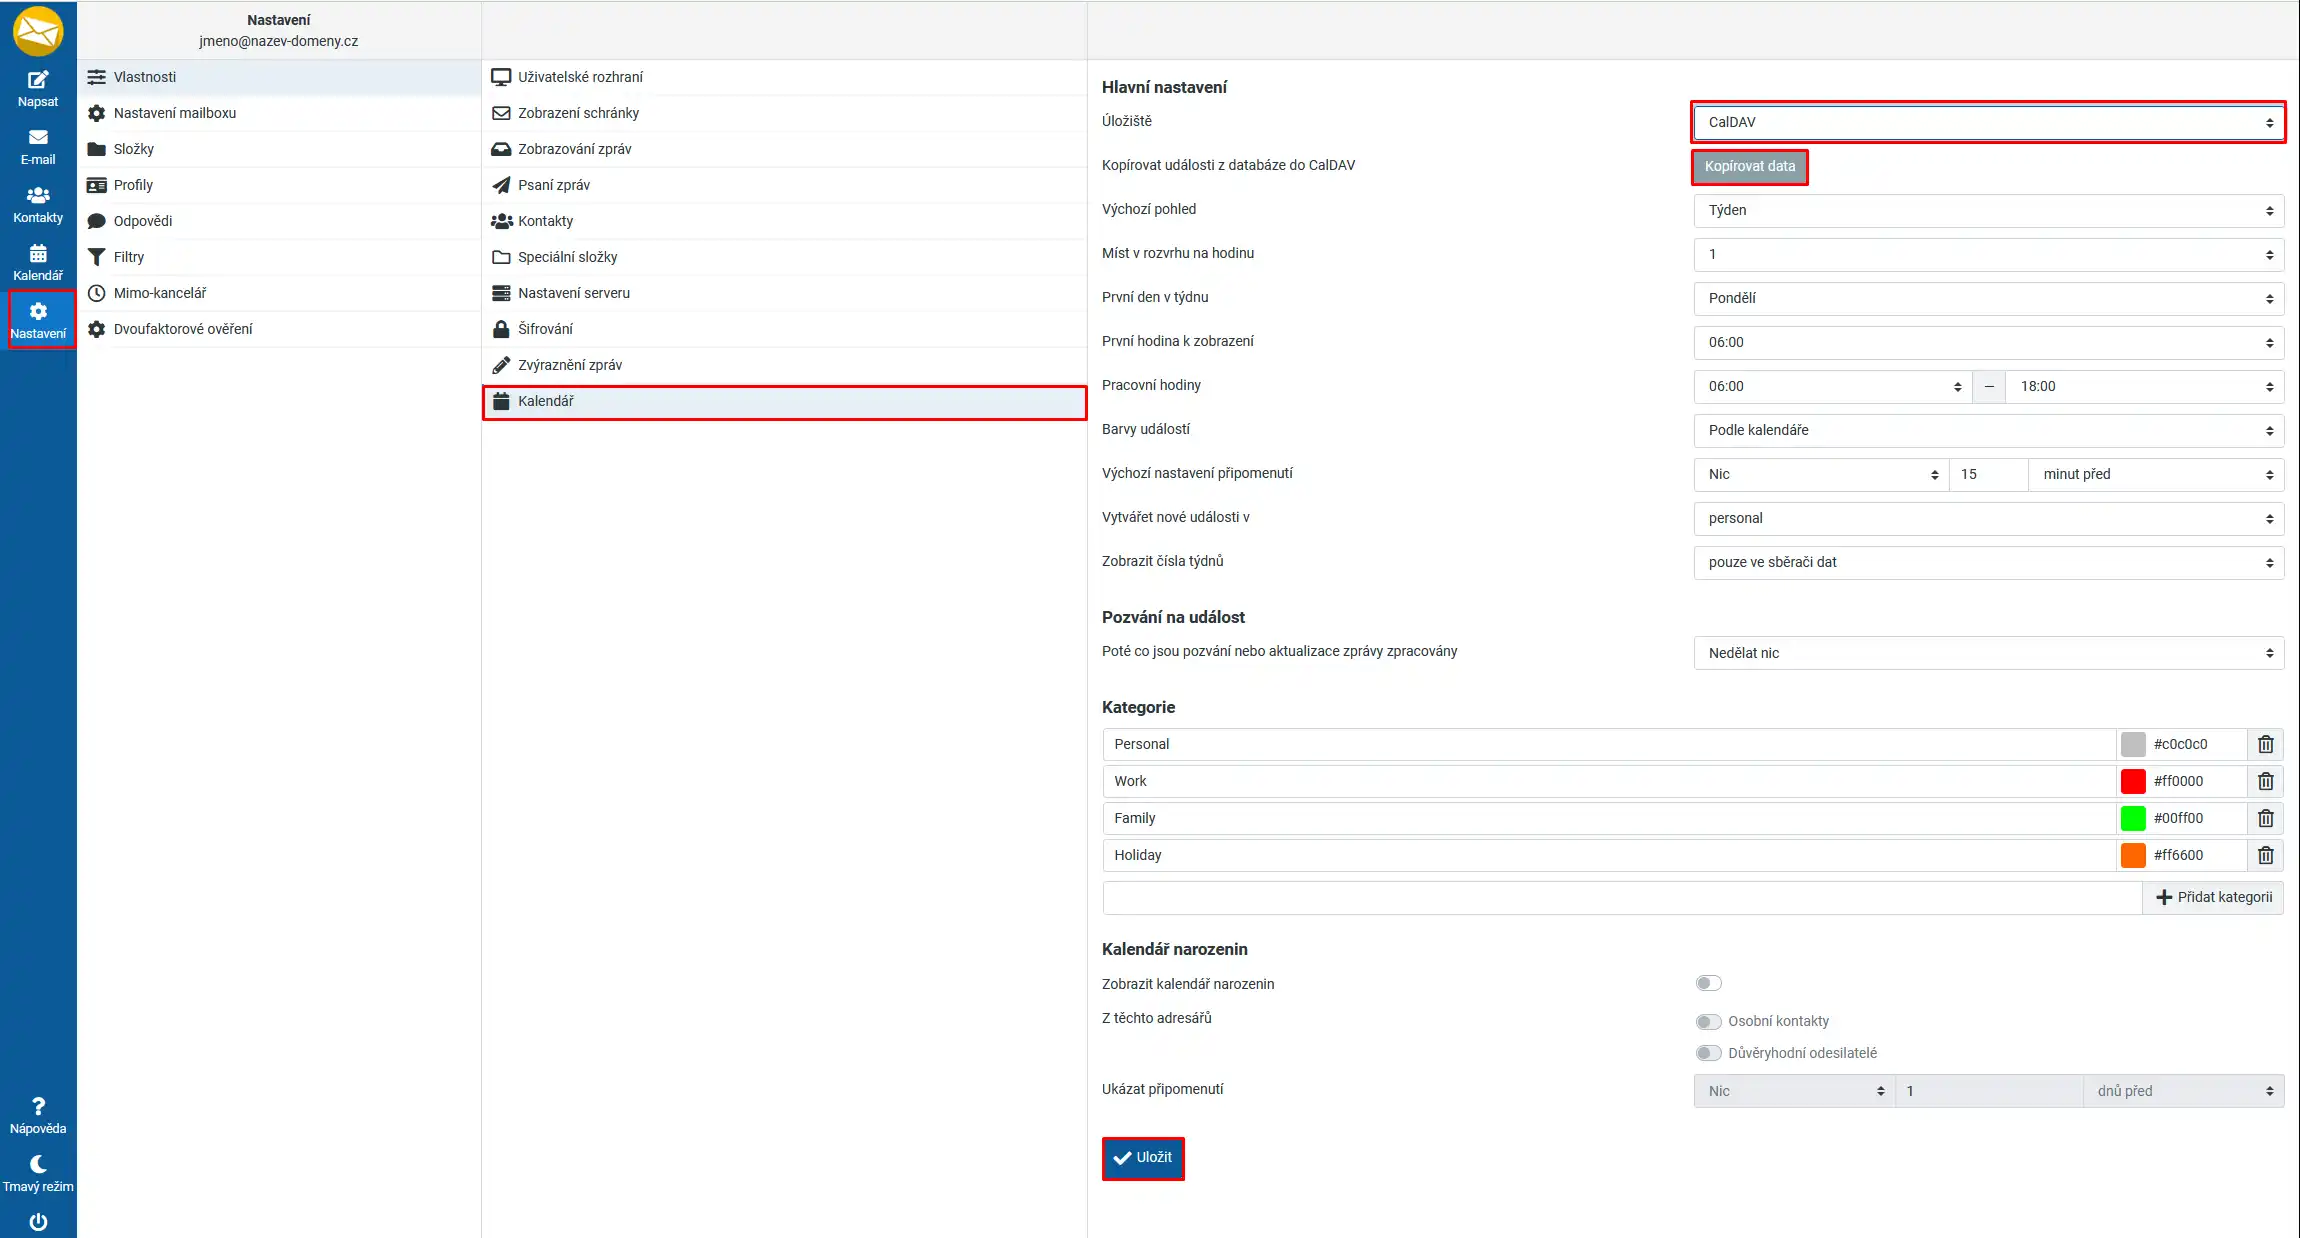Open Kontakty in the left sidebar
This screenshot has height=1238, width=2300.
[x=38, y=205]
